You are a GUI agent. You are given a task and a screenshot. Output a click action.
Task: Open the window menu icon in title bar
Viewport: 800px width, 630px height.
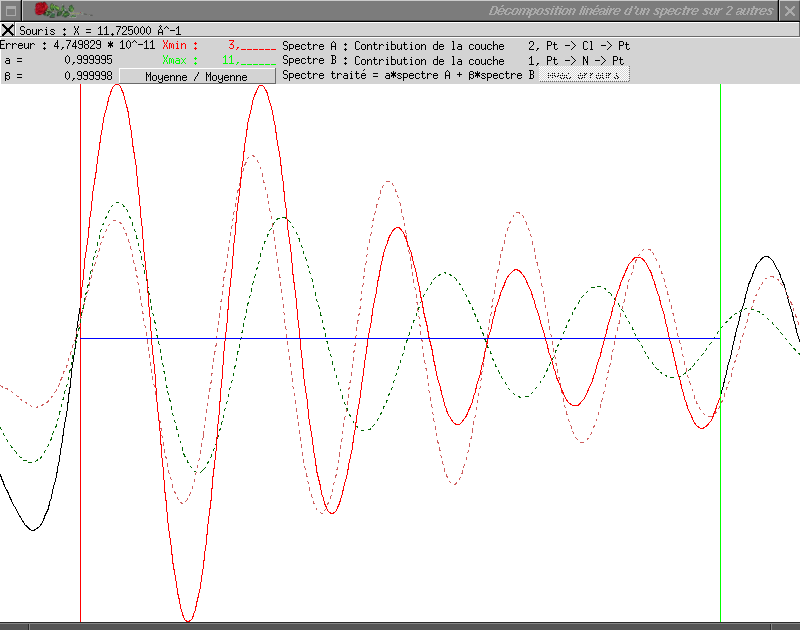pyautogui.click(x=10, y=10)
